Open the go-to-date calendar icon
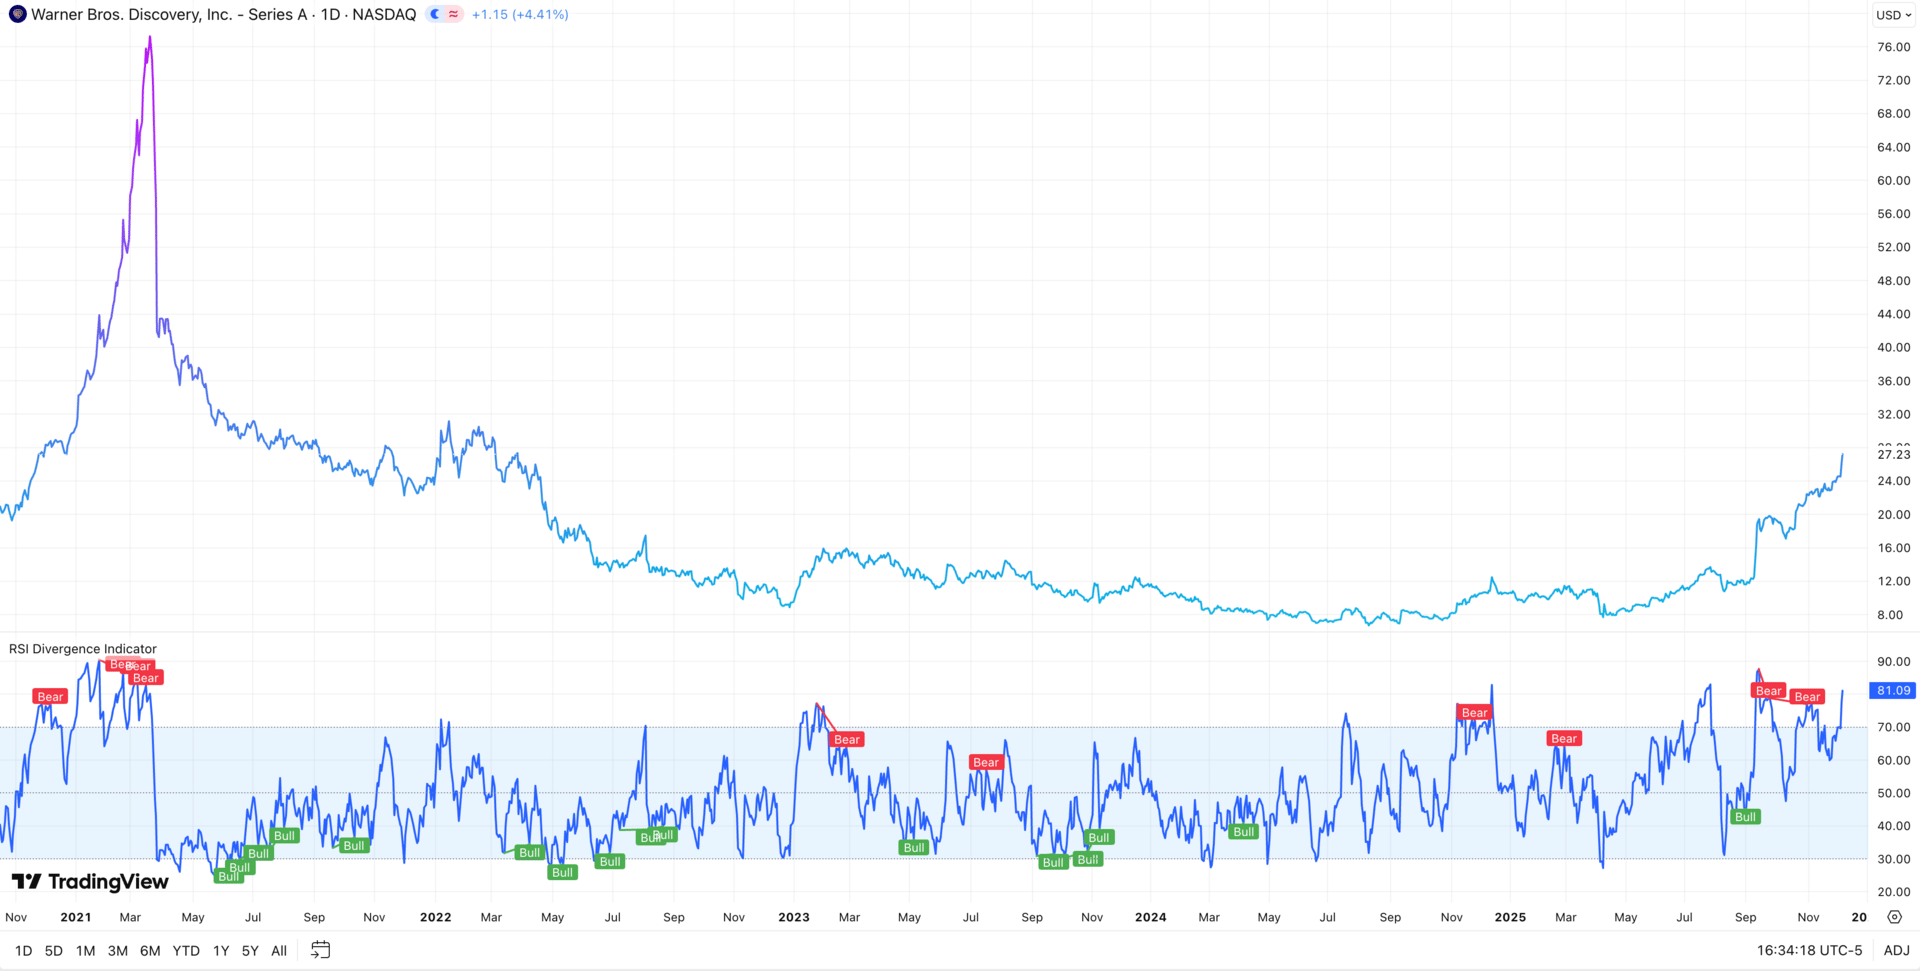 [x=320, y=950]
